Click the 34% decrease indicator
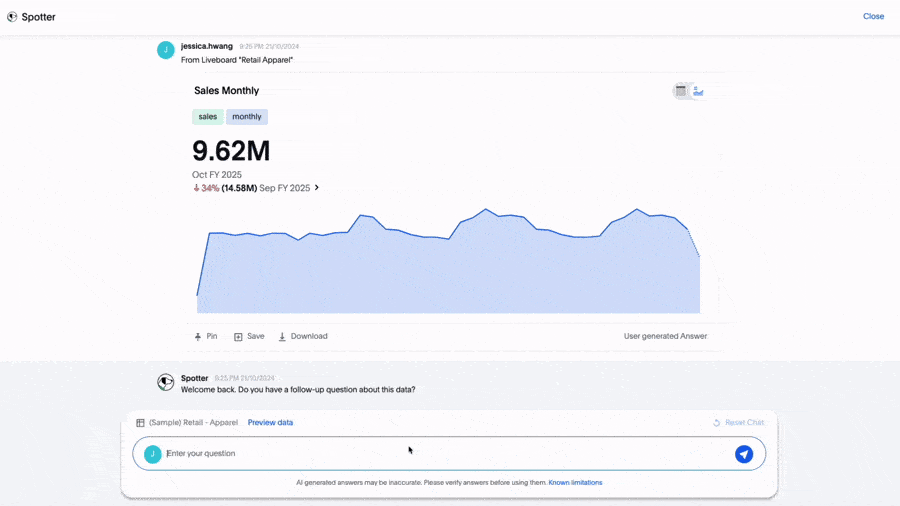The width and height of the screenshot is (900, 506). click(x=206, y=188)
